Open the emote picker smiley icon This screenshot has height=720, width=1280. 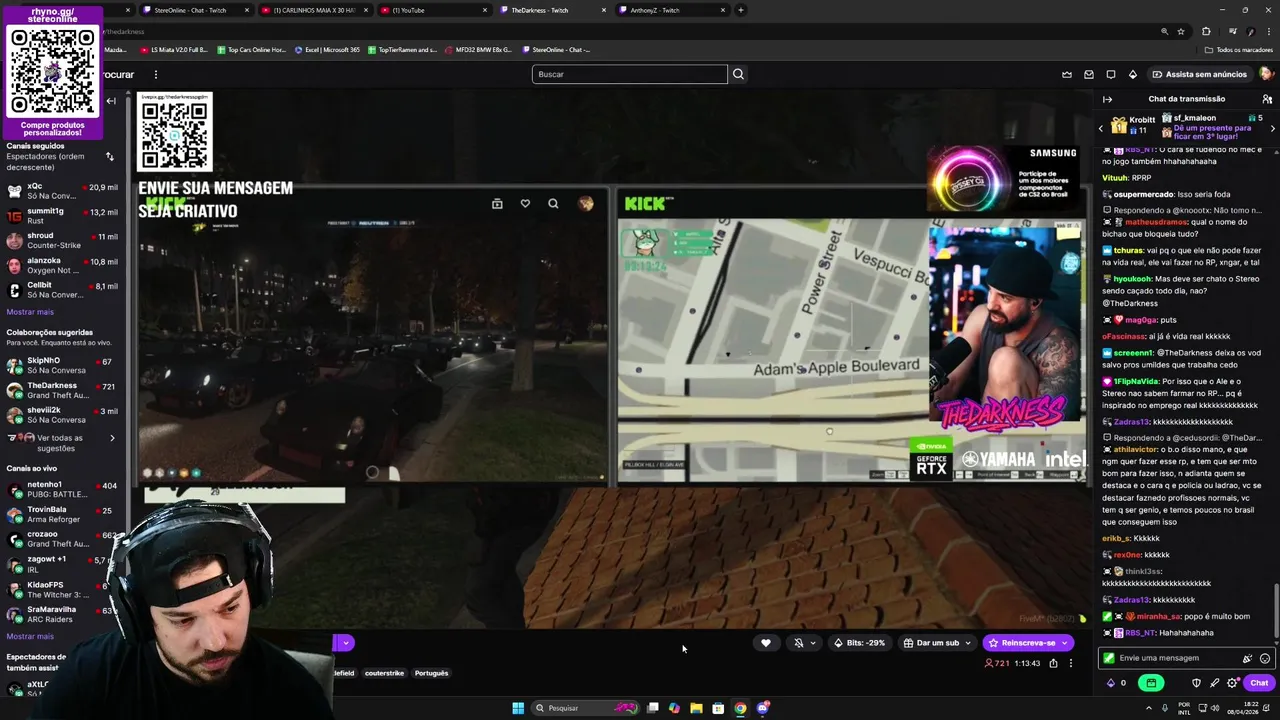[x=1265, y=658]
